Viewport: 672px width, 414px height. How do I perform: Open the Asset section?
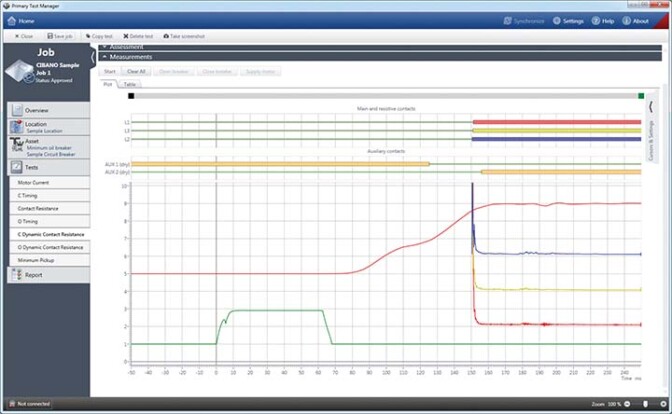tap(49, 147)
